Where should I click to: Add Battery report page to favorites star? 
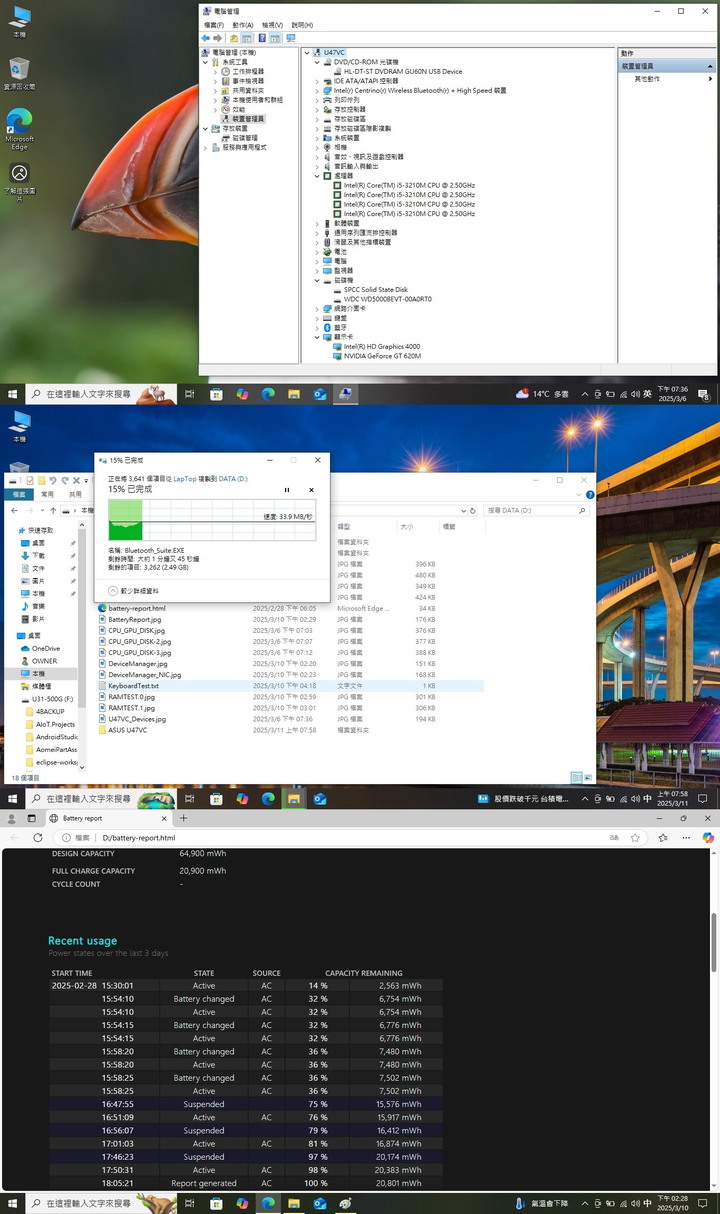(x=635, y=838)
